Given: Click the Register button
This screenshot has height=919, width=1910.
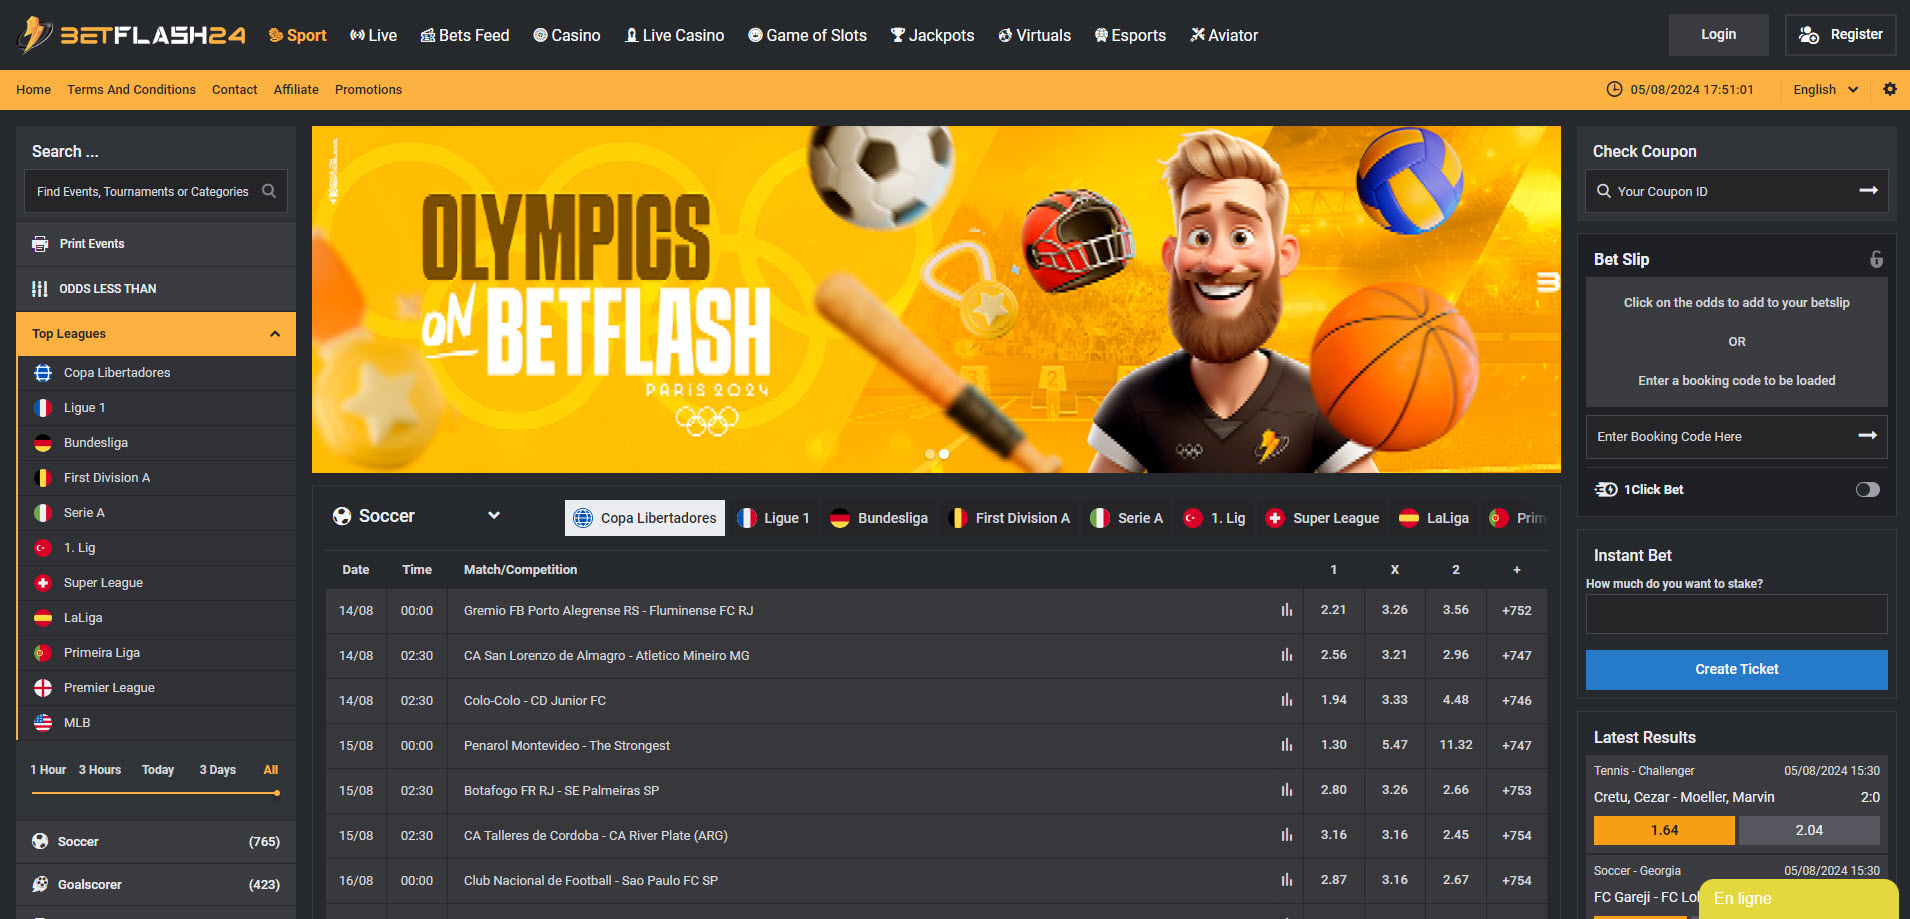Looking at the screenshot, I should (1841, 34).
